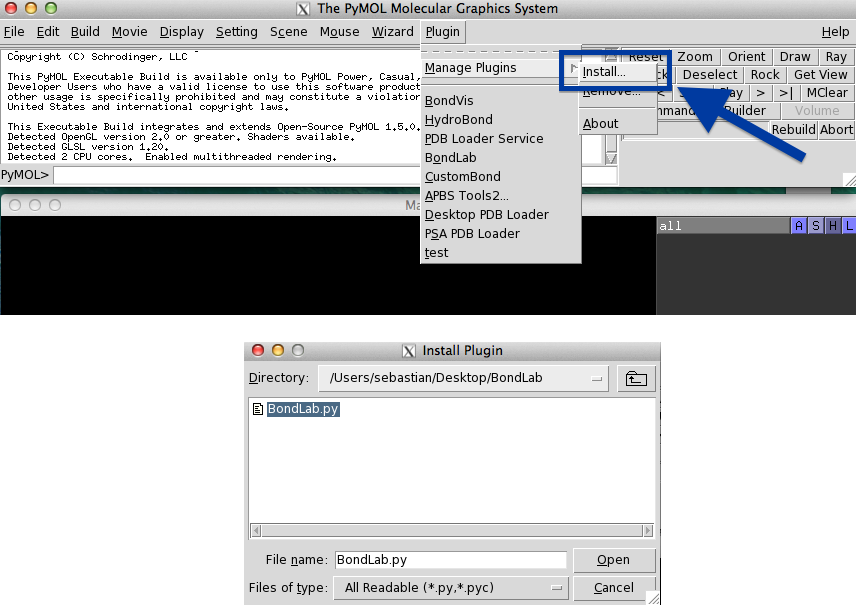Click Cancel in Install Plugin dialog
This screenshot has width=856, height=615.
[614, 588]
